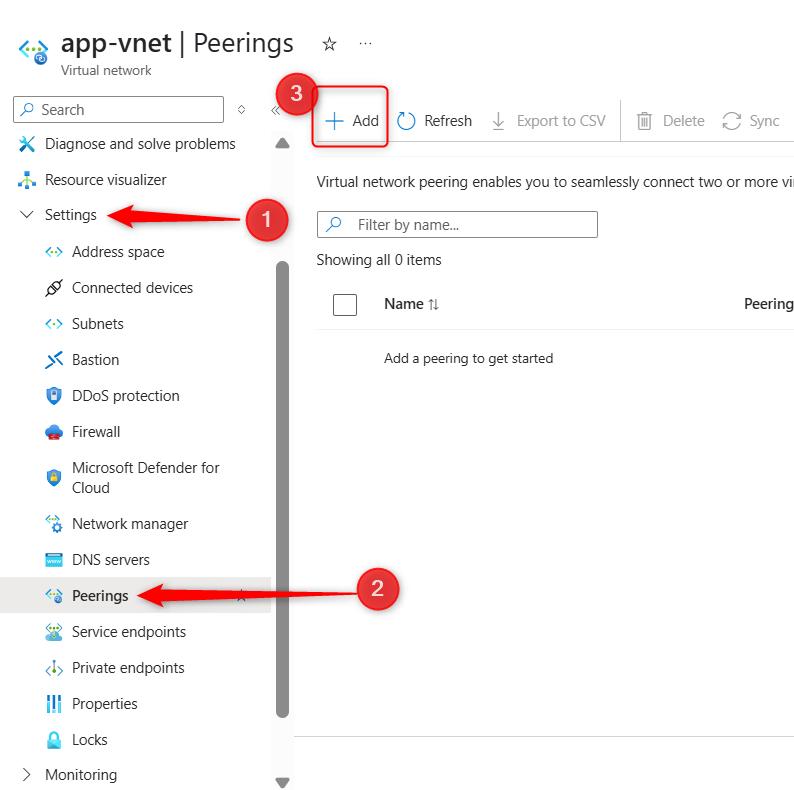Click the Resource visualizer icon
The height and width of the screenshot is (790, 794).
click(x=26, y=180)
